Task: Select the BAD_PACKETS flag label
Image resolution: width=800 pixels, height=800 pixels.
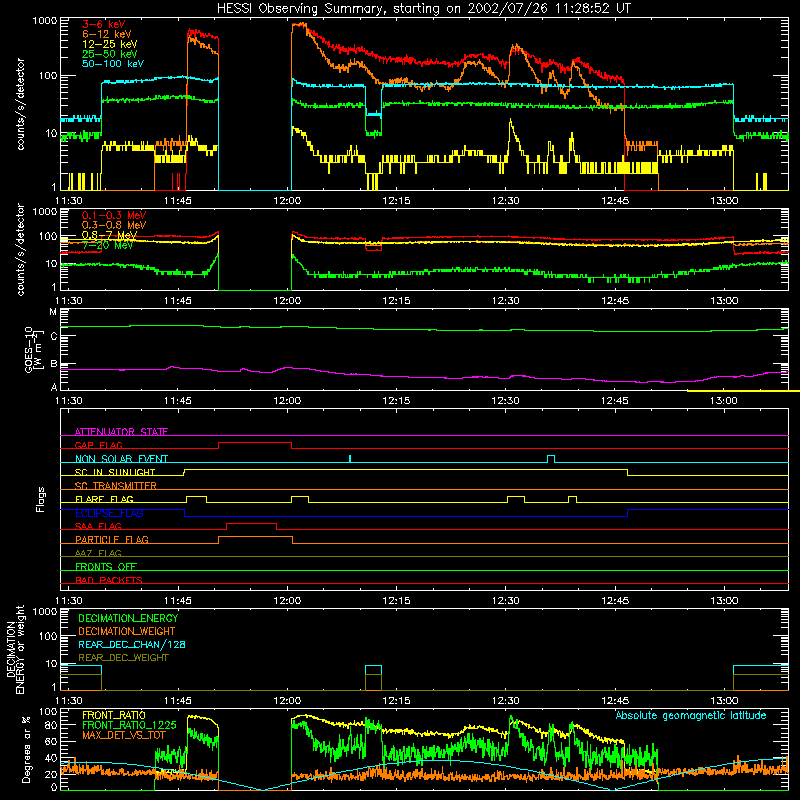Action: click(x=109, y=580)
